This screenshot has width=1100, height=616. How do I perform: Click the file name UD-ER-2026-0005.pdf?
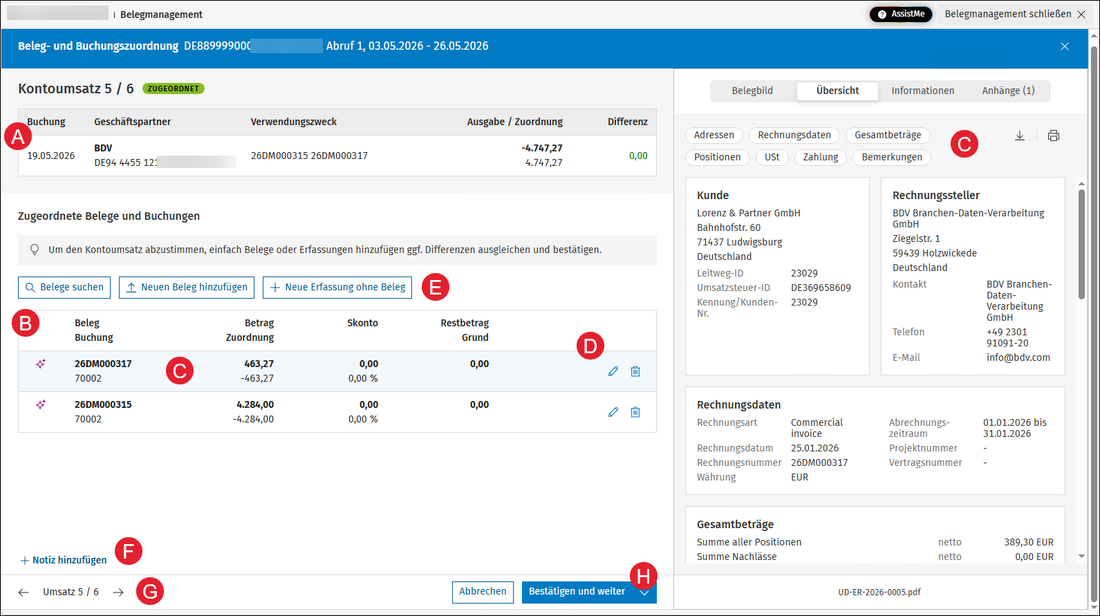coord(879,592)
